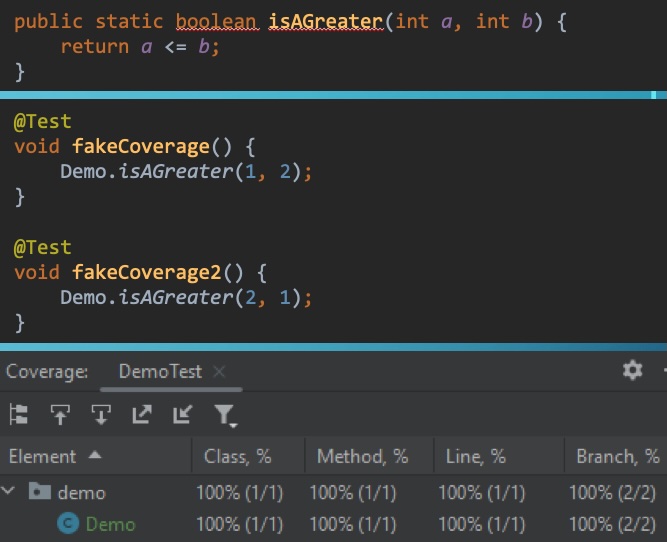Sort by the Method, % column
The height and width of the screenshot is (542, 667).
pos(362,456)
